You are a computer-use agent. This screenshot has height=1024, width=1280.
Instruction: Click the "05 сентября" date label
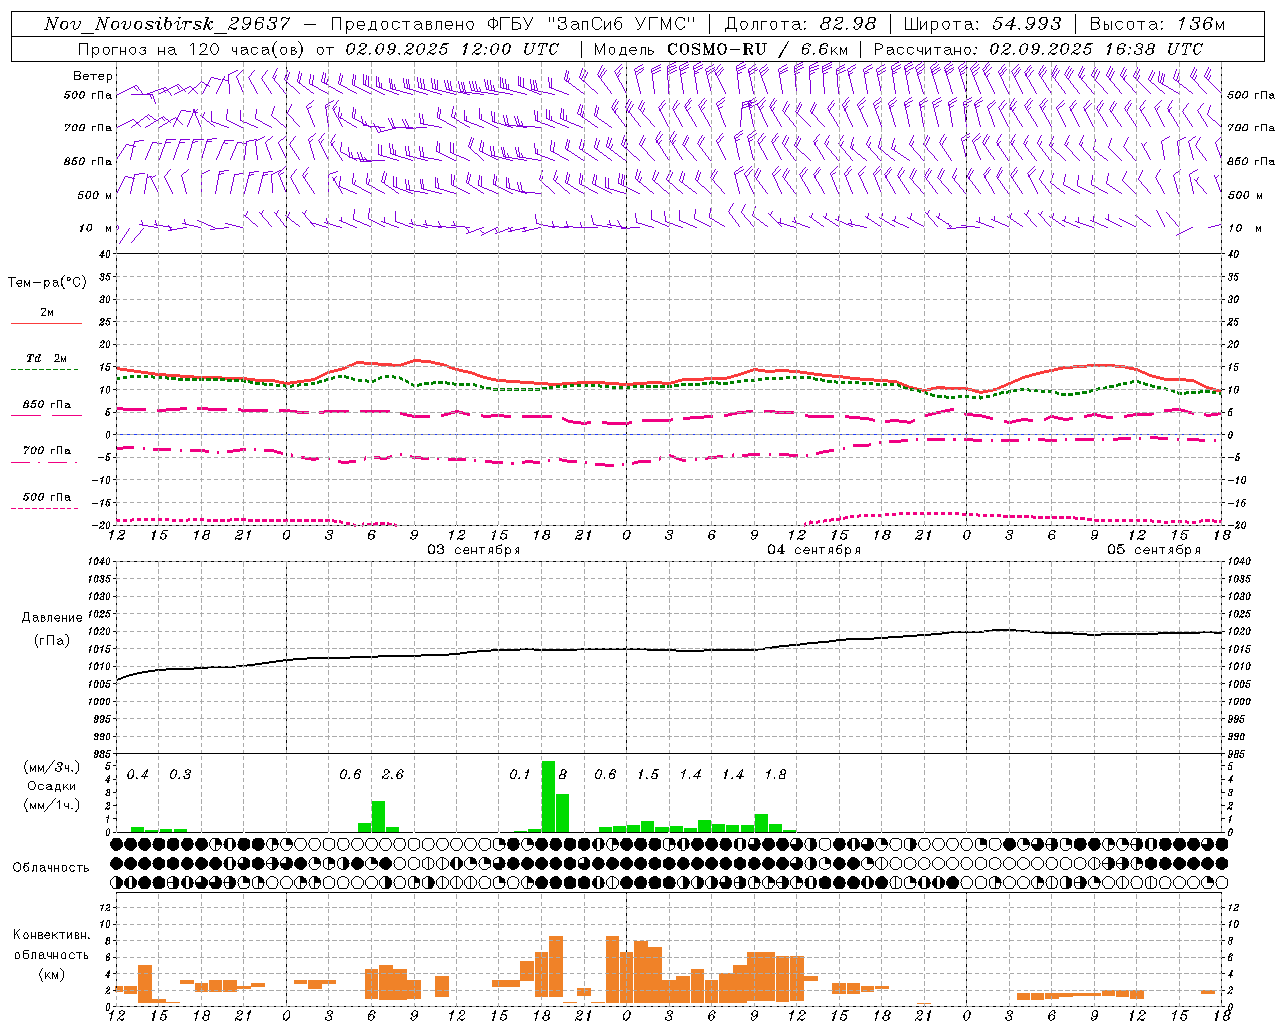coord(1154,550)
